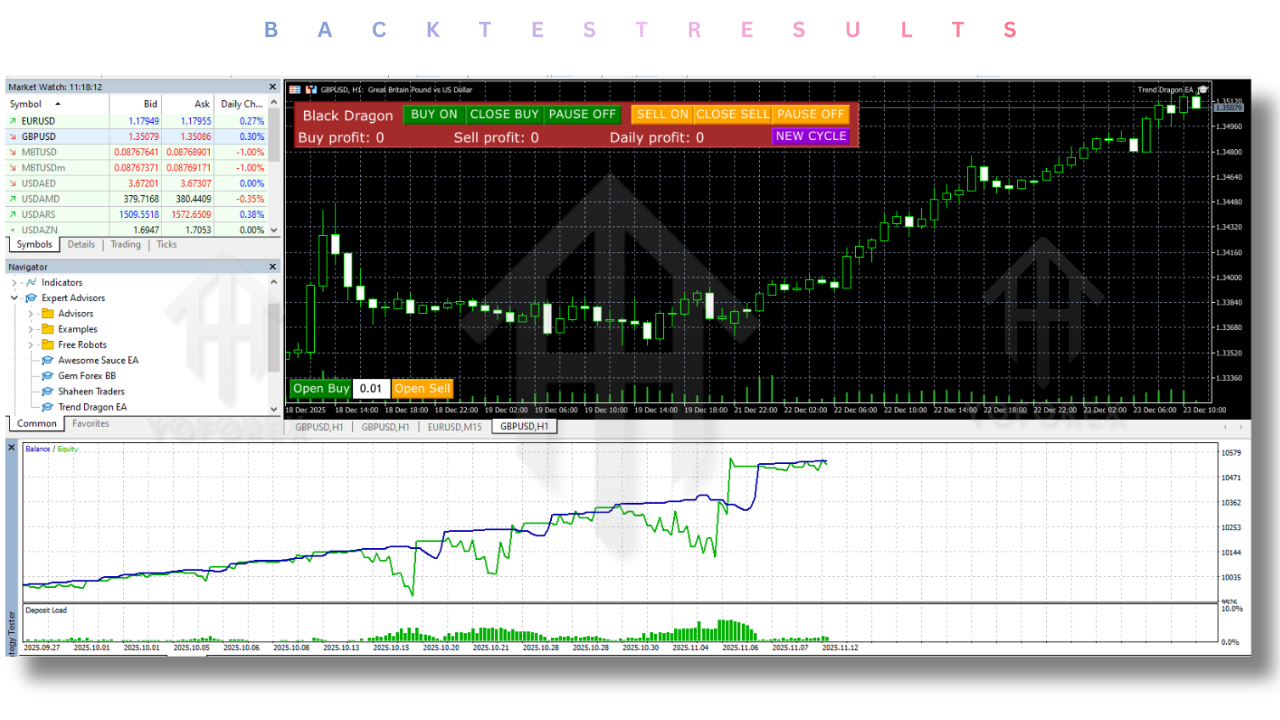
Task: Select the Trend Dragon EA in Navigator
Action: (48, 407)
